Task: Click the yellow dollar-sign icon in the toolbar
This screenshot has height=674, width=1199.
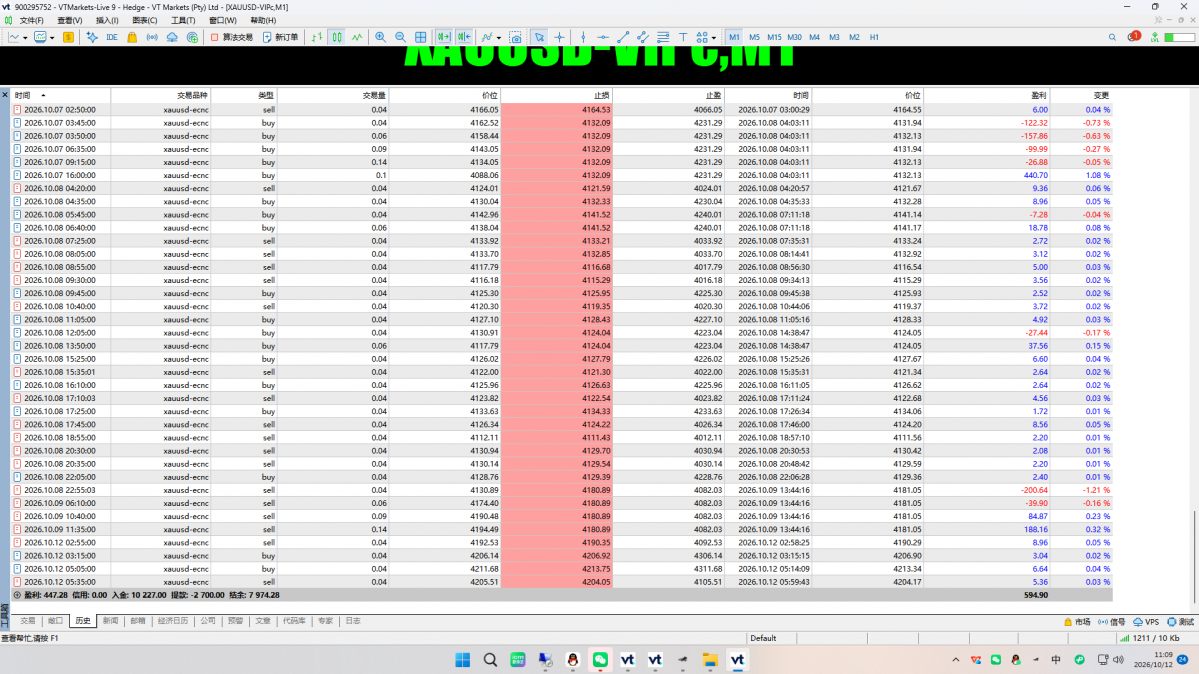Action: coord(68,37)
